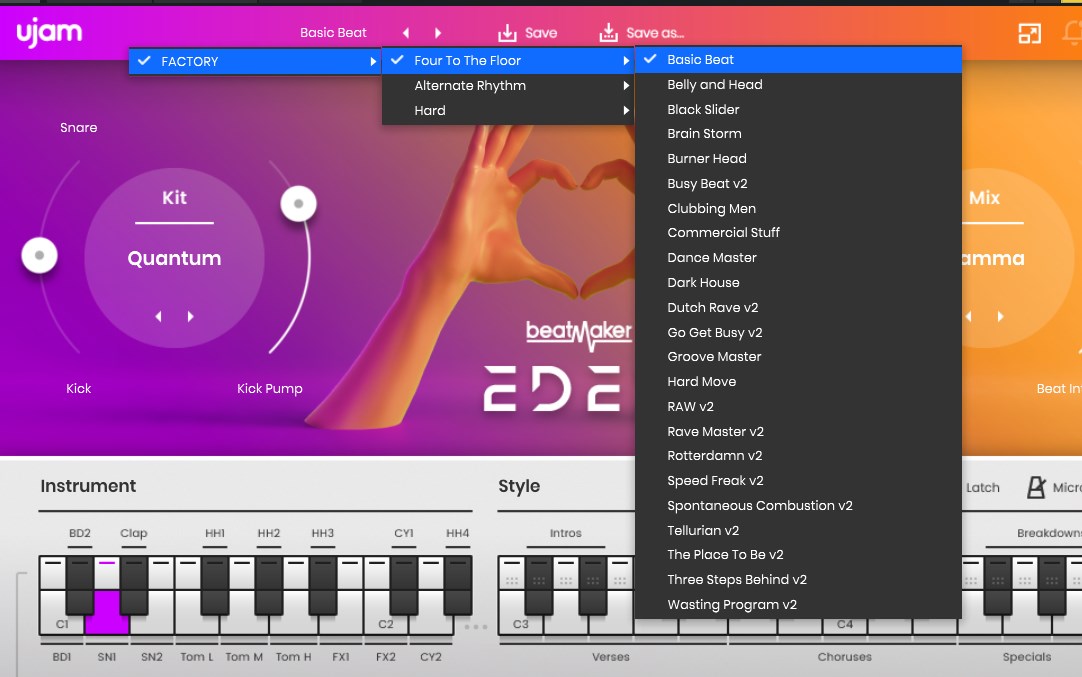Choose the Groove Master preset
Image resolution: width=1082 pixels, height=677 pixels.
(x=714, y=357)
